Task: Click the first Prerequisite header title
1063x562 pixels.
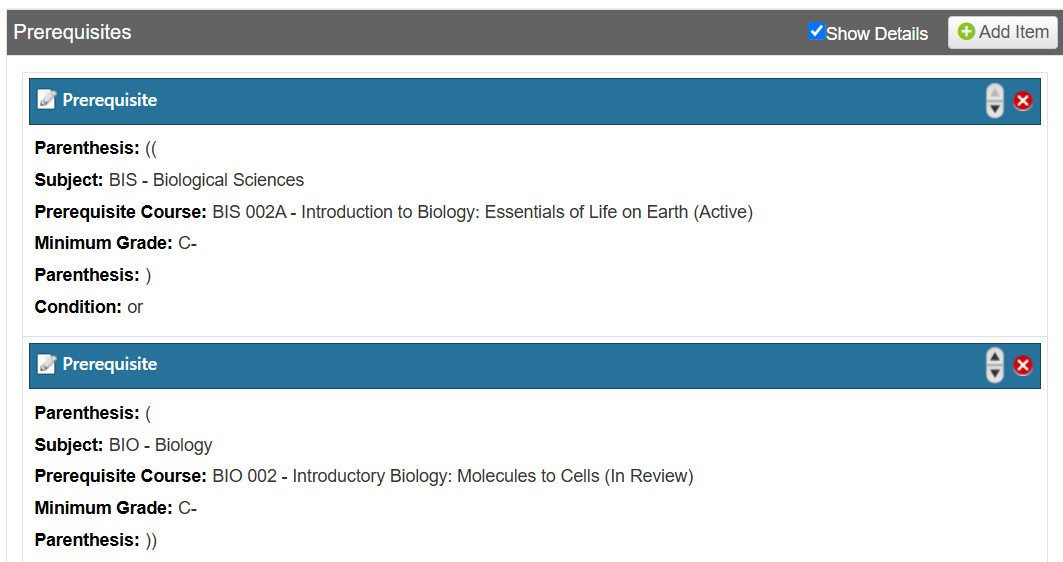Action: point(110,100)
